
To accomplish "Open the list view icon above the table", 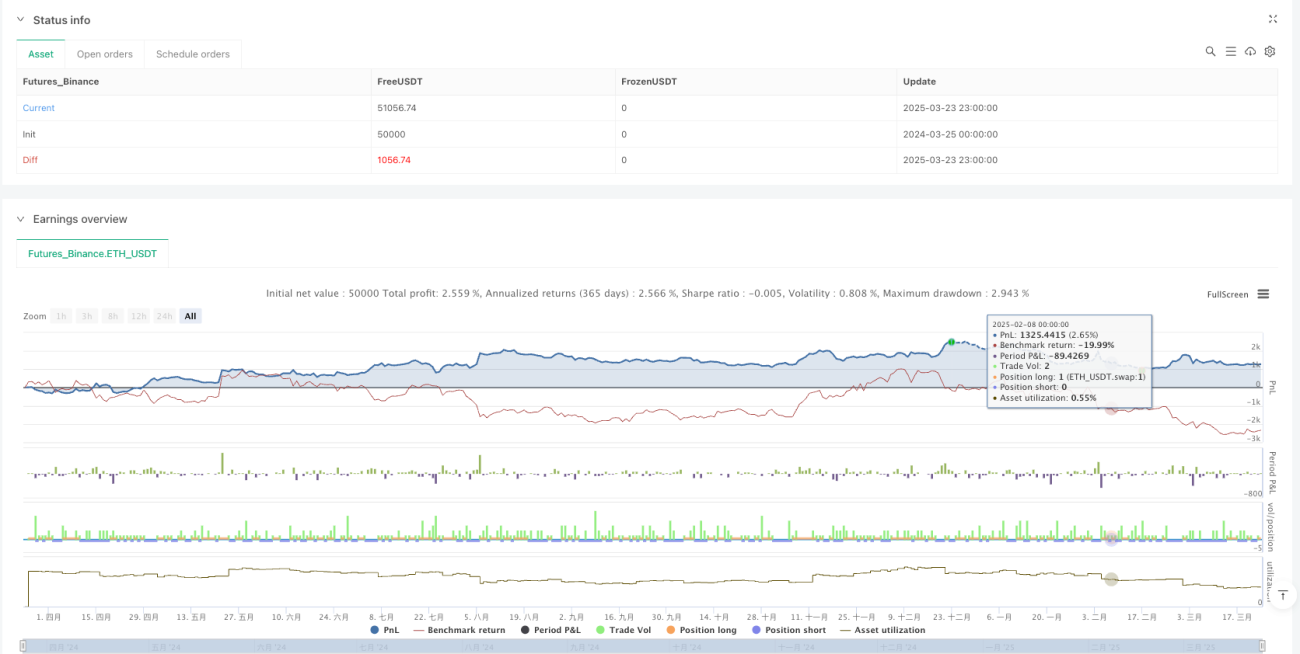I will tap(1230, 51).
